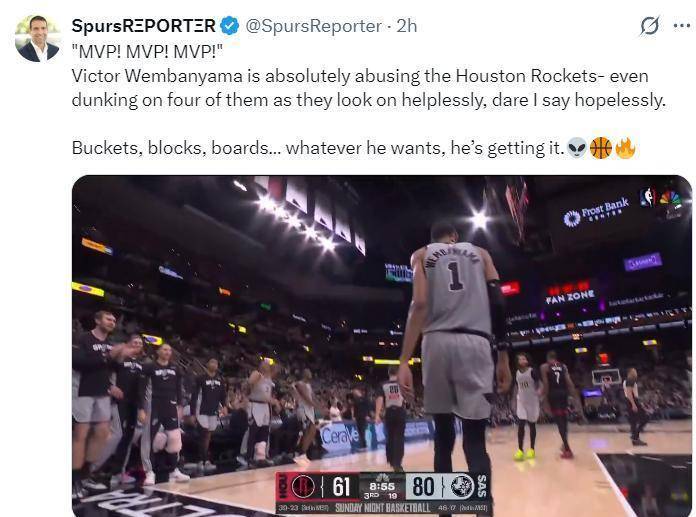Click the blue verified badge
Screen dimensions: 696x517
[229, 26]
